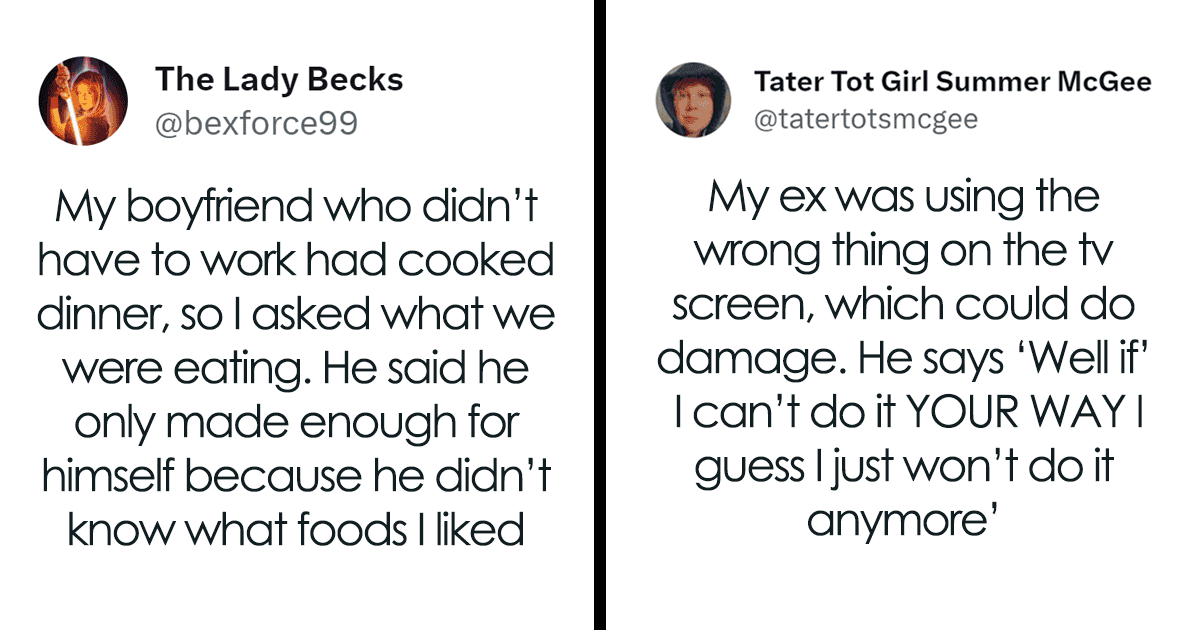Click the final word 'anymore'
Viewport: 1200px width, 630px height.
click(897, 519)
